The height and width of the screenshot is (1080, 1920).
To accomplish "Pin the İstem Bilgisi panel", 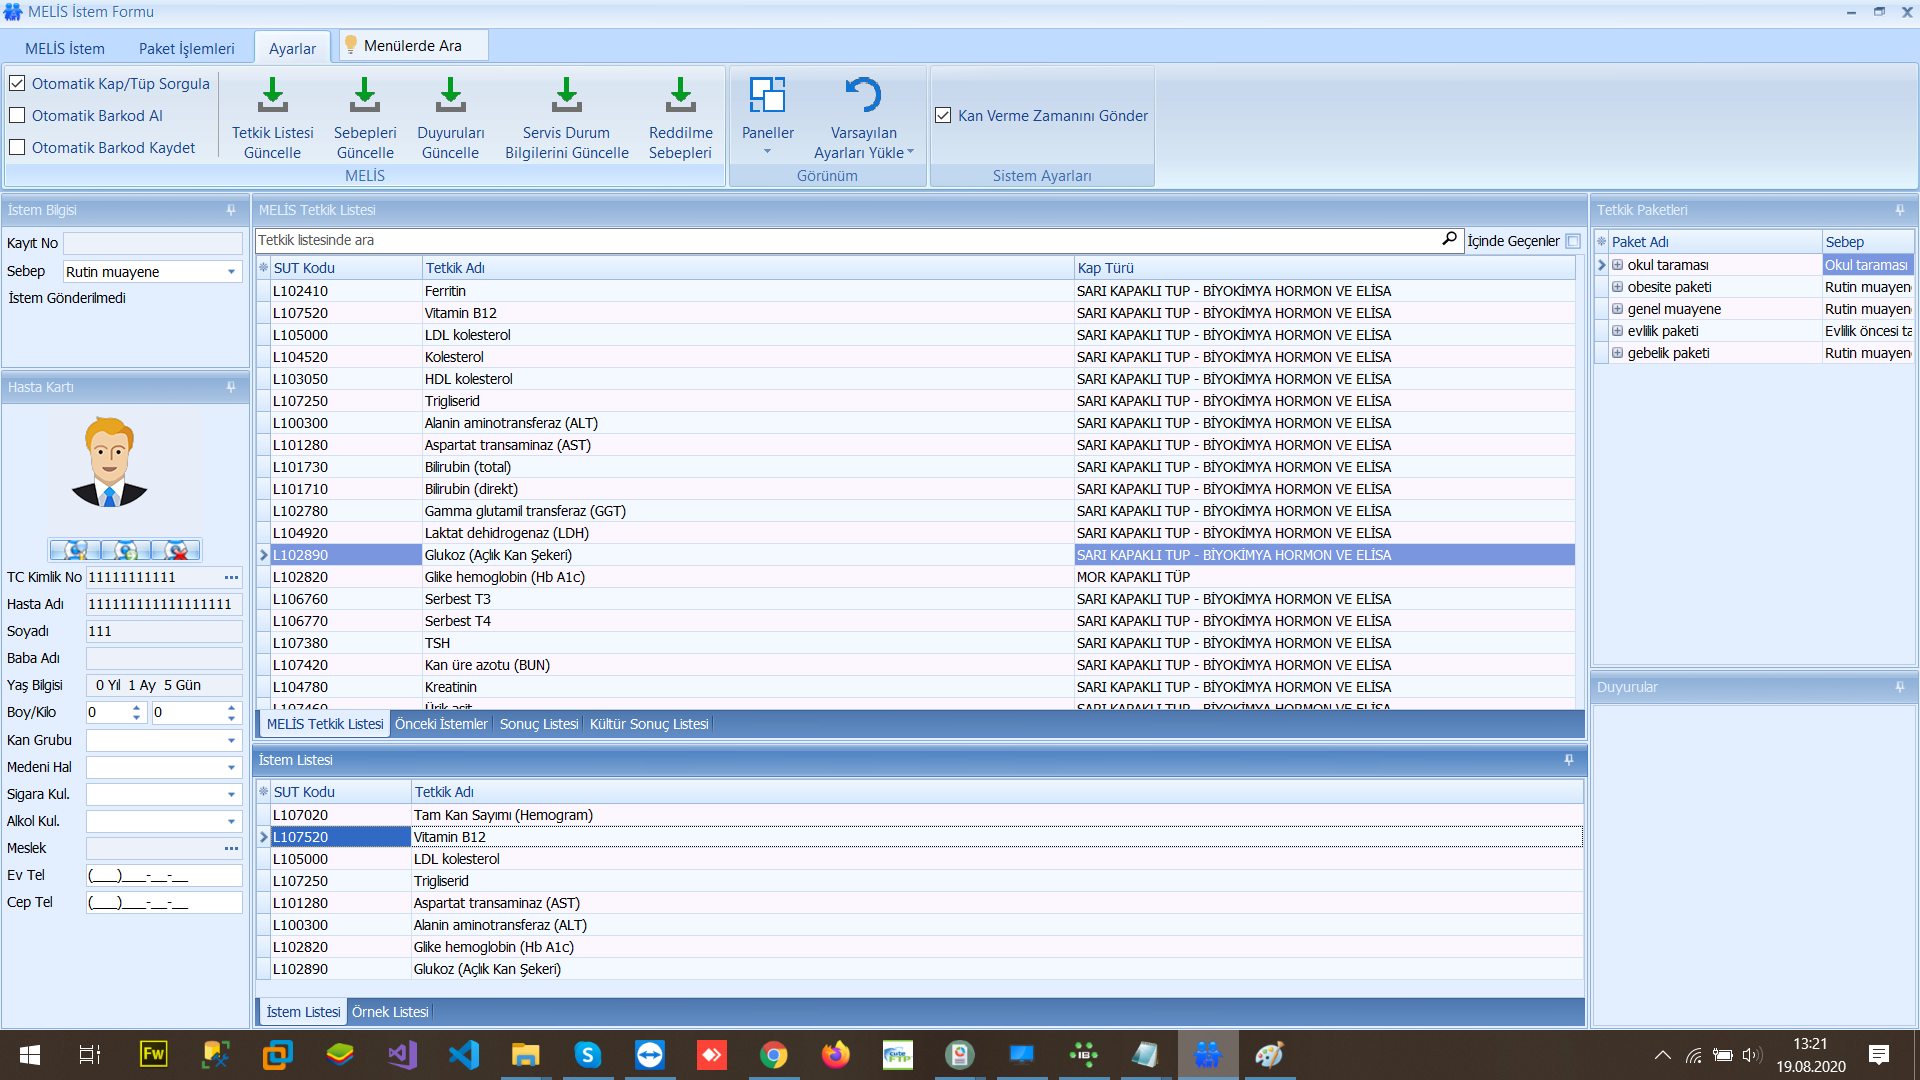I will coord(231,210).
